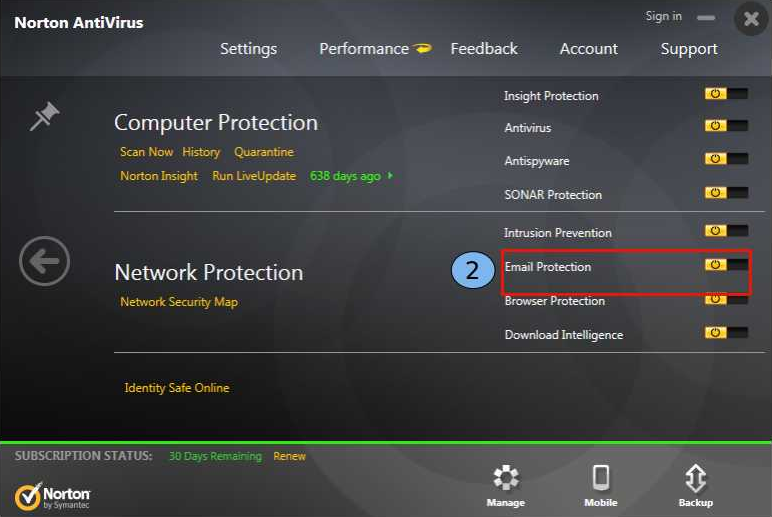Click the Performance alert indicator icon

(x=423, y=49)
